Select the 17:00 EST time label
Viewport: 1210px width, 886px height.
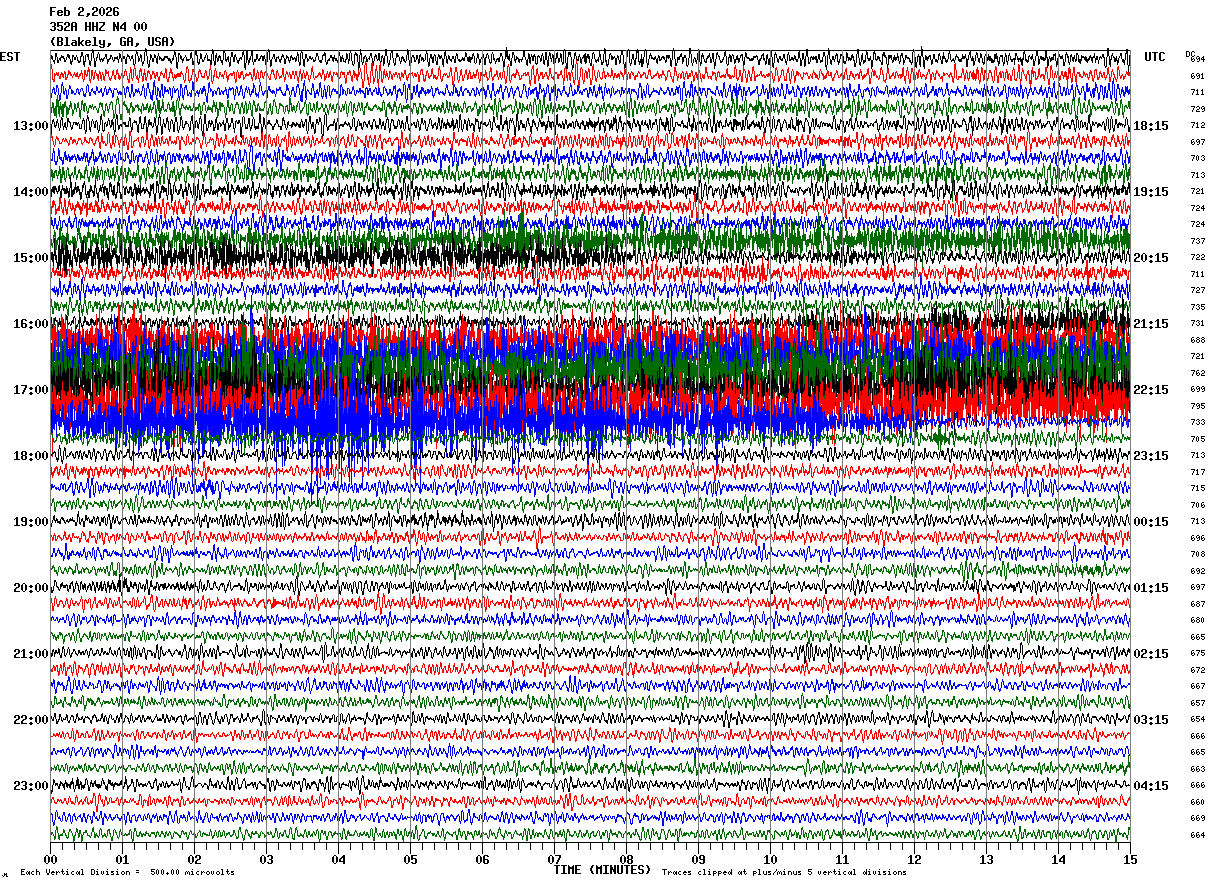(x=31, y=390)
